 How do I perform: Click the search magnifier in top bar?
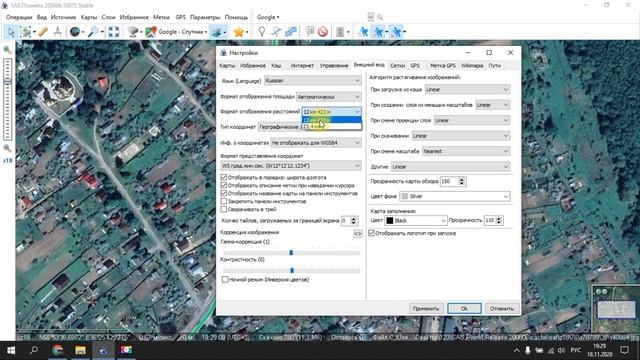click(x=380, y=17)
